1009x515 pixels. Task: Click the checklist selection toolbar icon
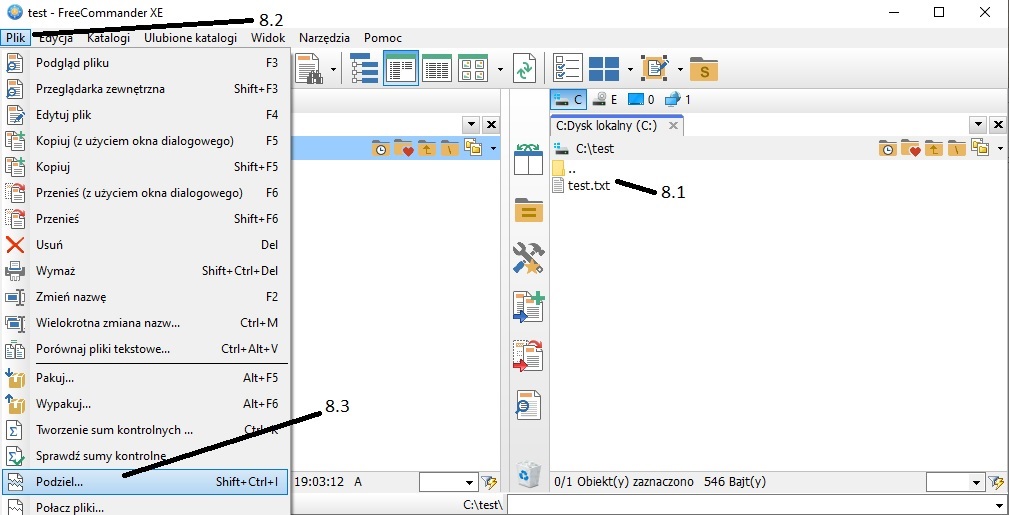pyautogui.click(x=568, y=68)
